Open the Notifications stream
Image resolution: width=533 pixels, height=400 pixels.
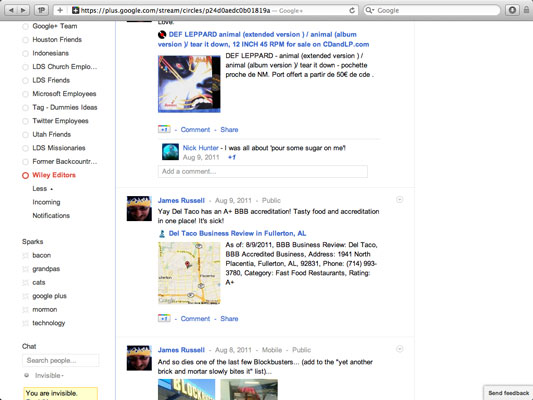[x=51, y=215]
